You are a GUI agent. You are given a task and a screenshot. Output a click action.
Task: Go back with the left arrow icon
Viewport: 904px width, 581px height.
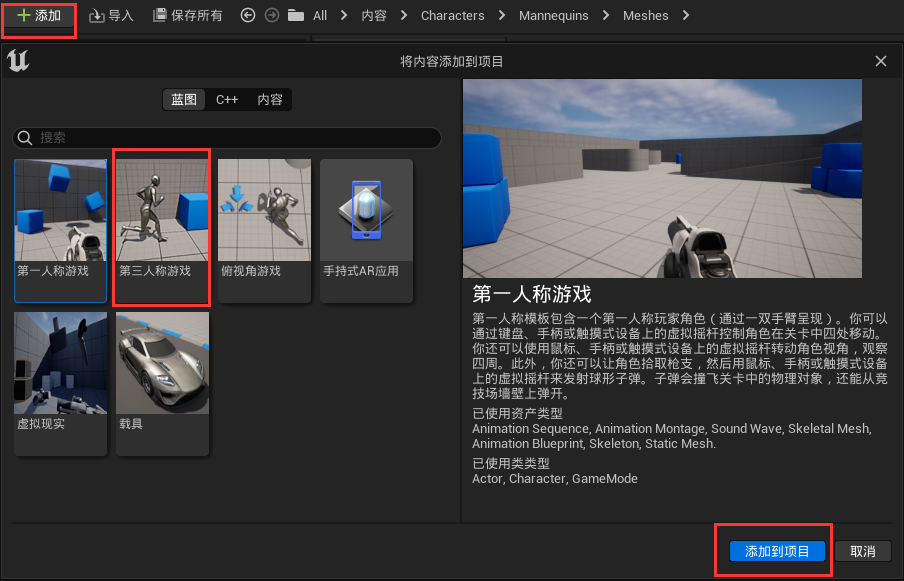pos(248,16)
